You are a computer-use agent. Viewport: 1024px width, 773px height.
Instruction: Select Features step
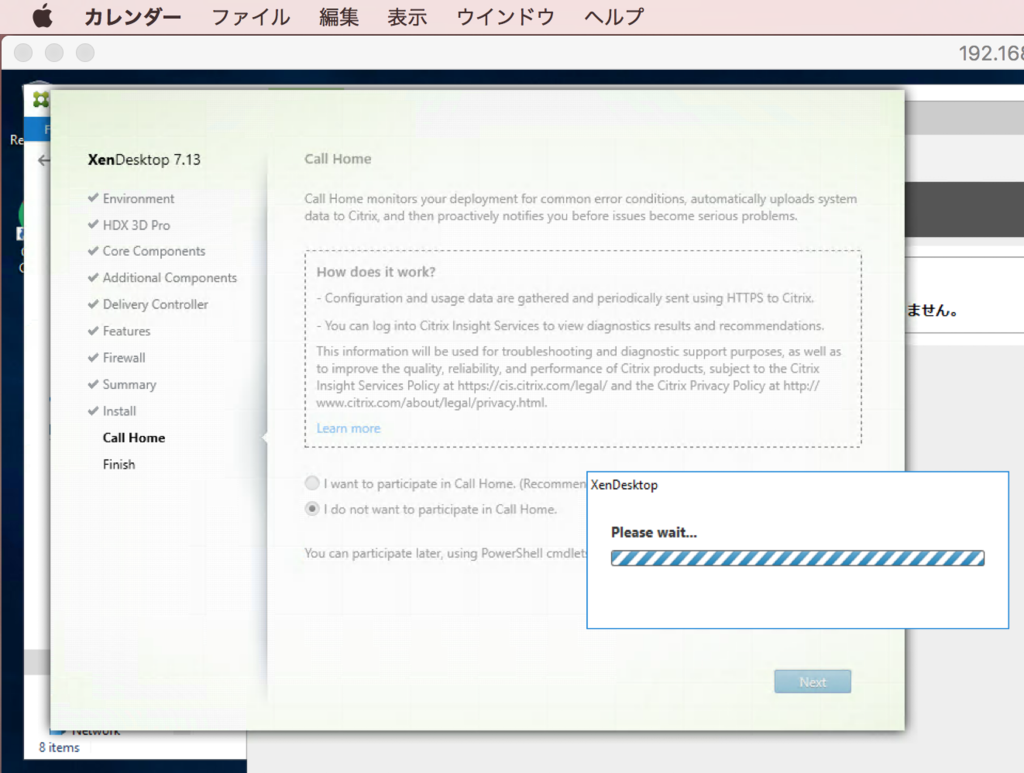(127, 331)
